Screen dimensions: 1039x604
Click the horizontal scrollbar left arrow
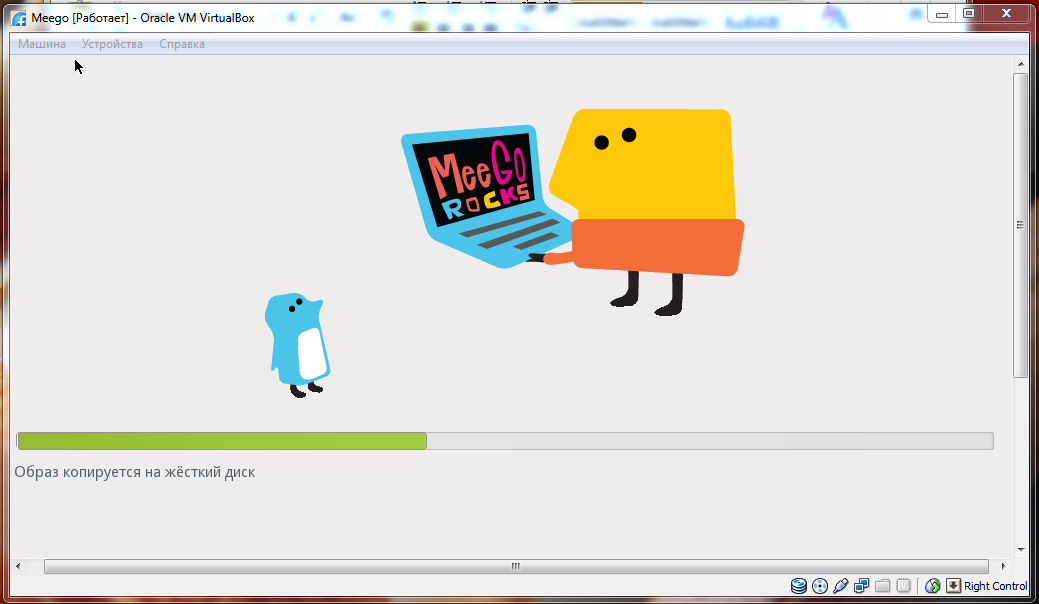(18, 566)
